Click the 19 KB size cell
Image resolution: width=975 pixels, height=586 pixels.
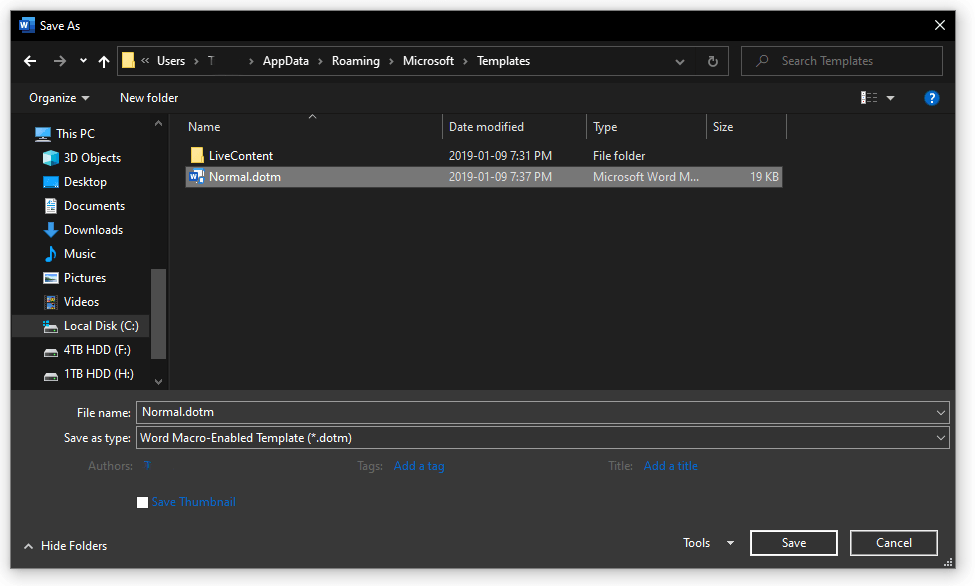[764, 177]
